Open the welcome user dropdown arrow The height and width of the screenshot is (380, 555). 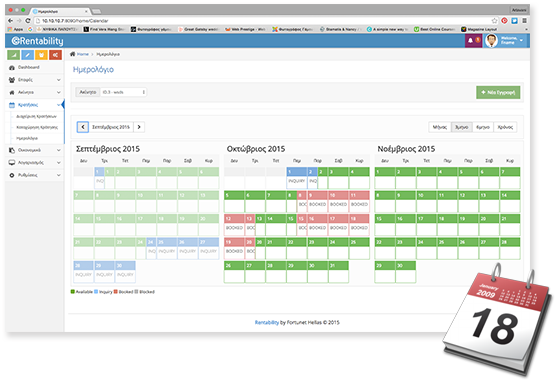coord(521,41)
